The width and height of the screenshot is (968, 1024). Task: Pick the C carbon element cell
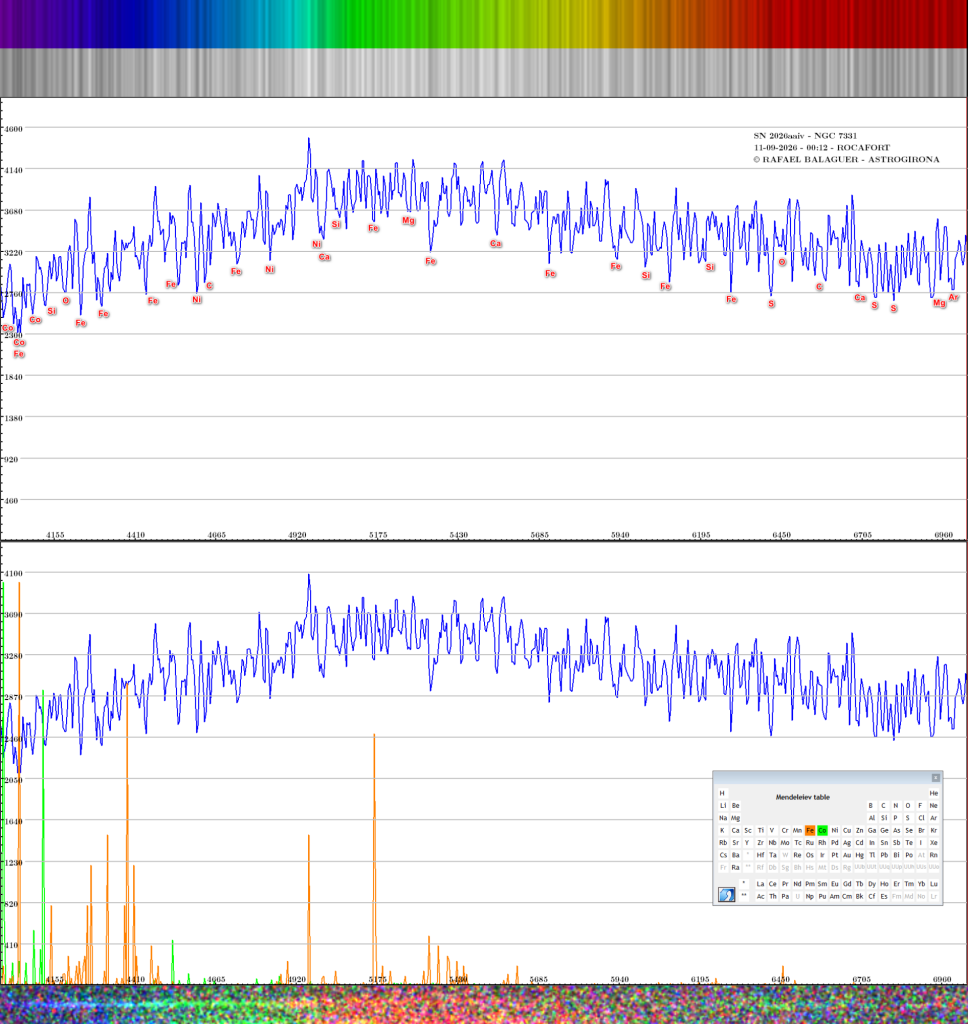pyautogui.click(x=884, y=806)
